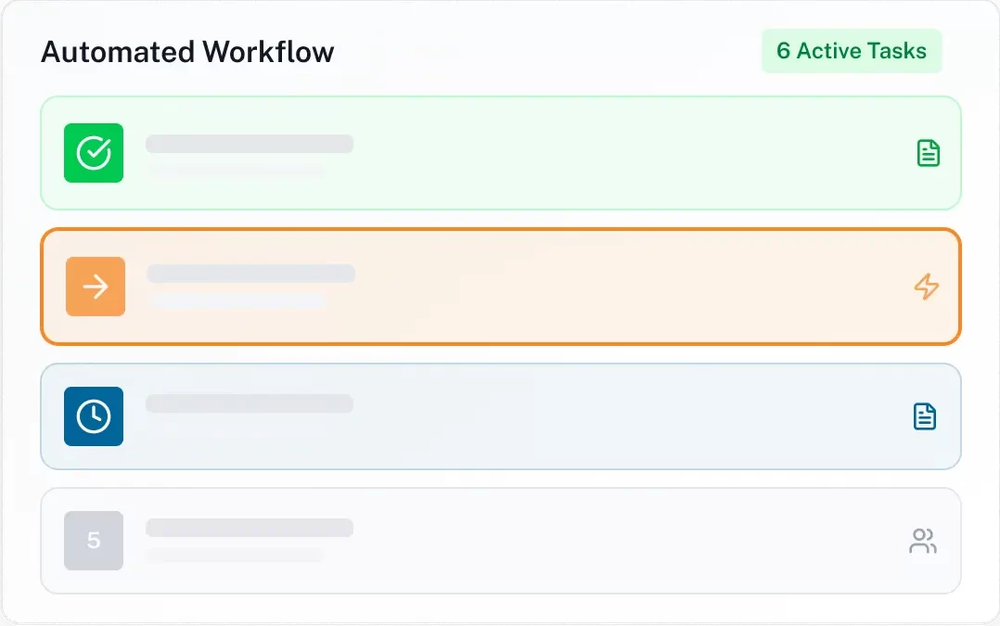Screen dimensions: 1000x626
Task: Click the blue clock pending icon
Action: click(94, 416)
